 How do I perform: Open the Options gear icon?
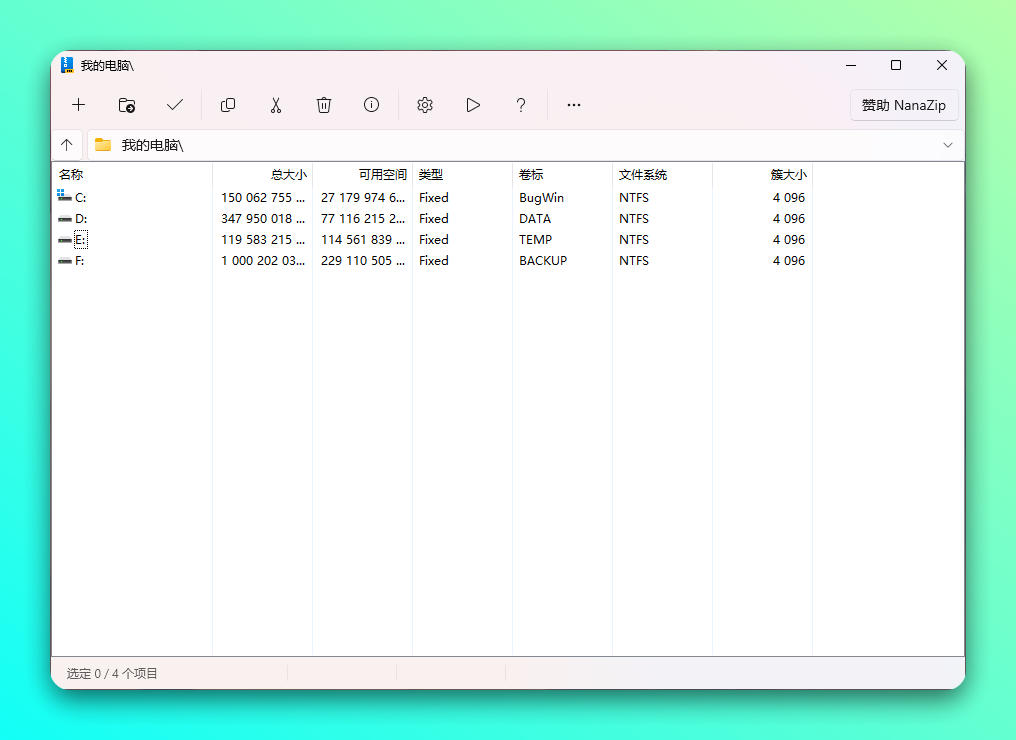425,105
